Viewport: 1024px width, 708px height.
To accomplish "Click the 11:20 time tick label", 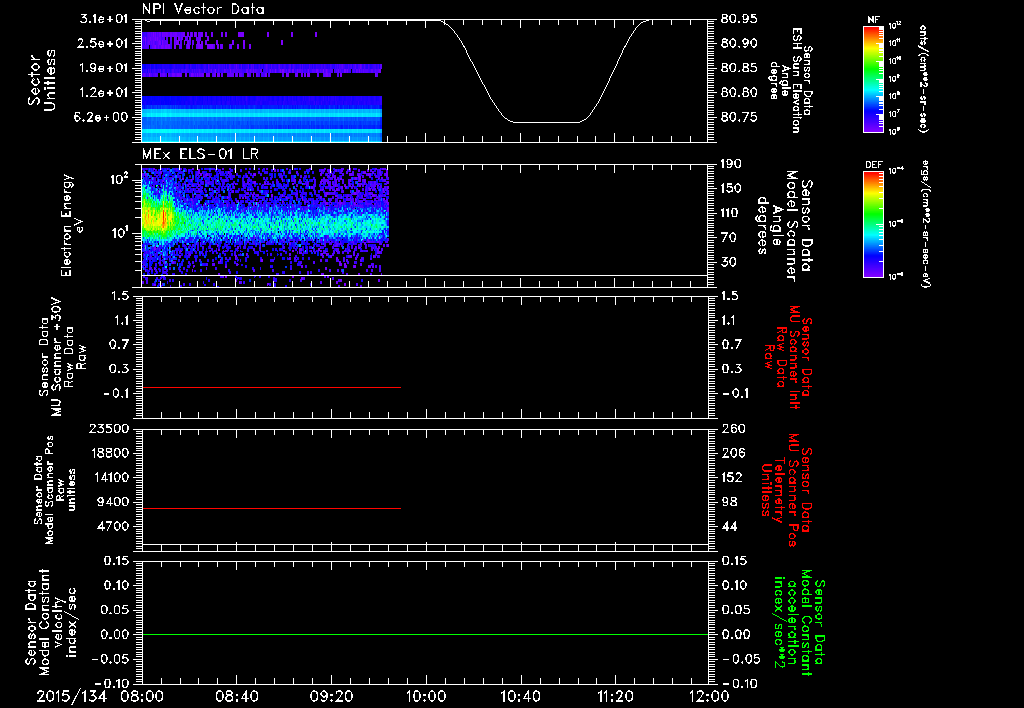I will [x=614, y=696].
